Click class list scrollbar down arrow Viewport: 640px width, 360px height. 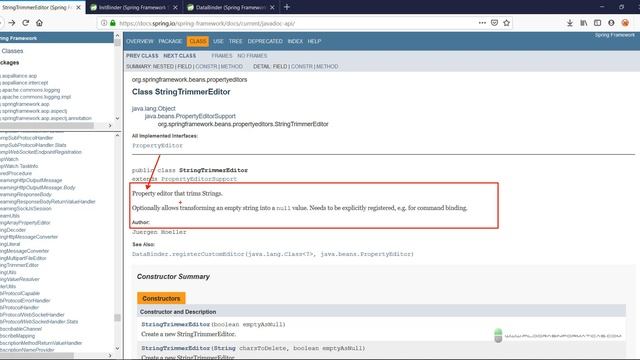pos(118,348)
